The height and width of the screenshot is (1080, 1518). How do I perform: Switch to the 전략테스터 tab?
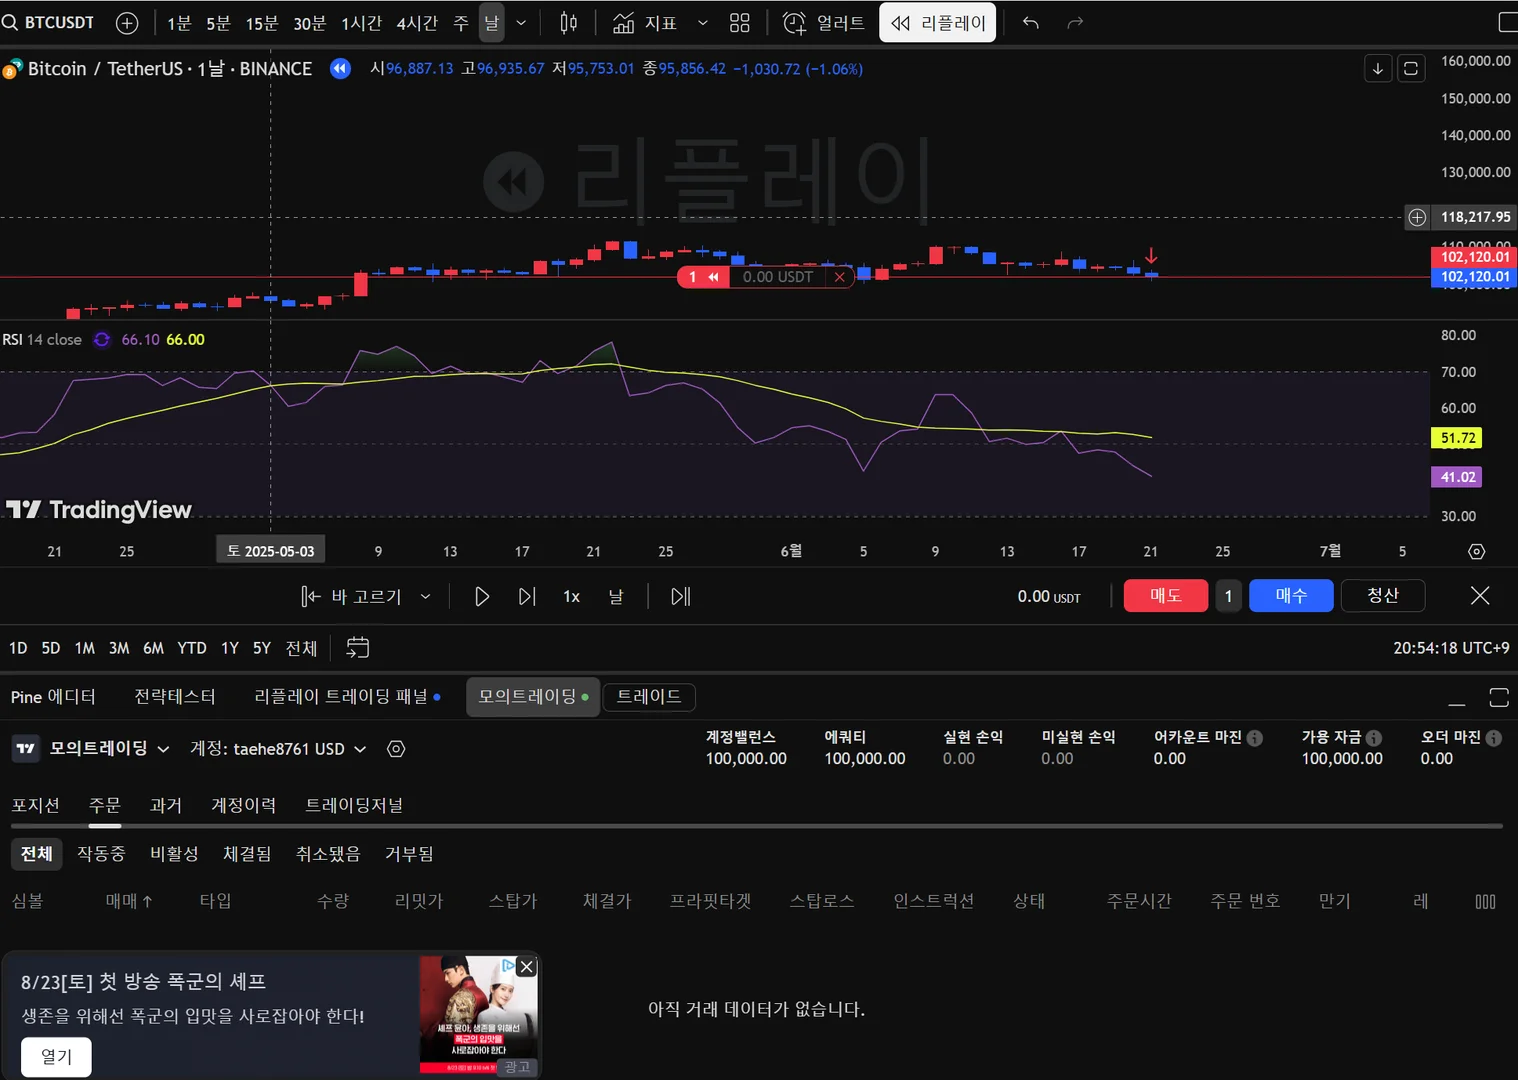[175, 696]
